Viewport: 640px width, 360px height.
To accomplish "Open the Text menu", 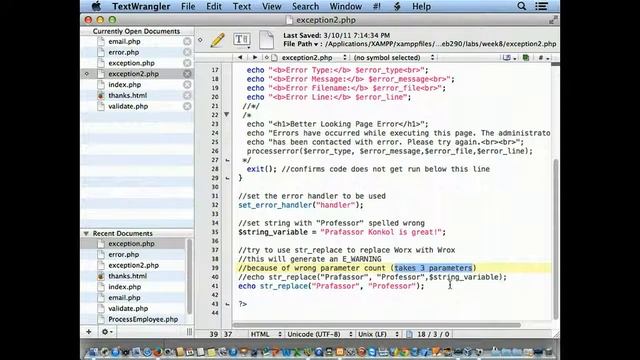I will tap(242, 7).
